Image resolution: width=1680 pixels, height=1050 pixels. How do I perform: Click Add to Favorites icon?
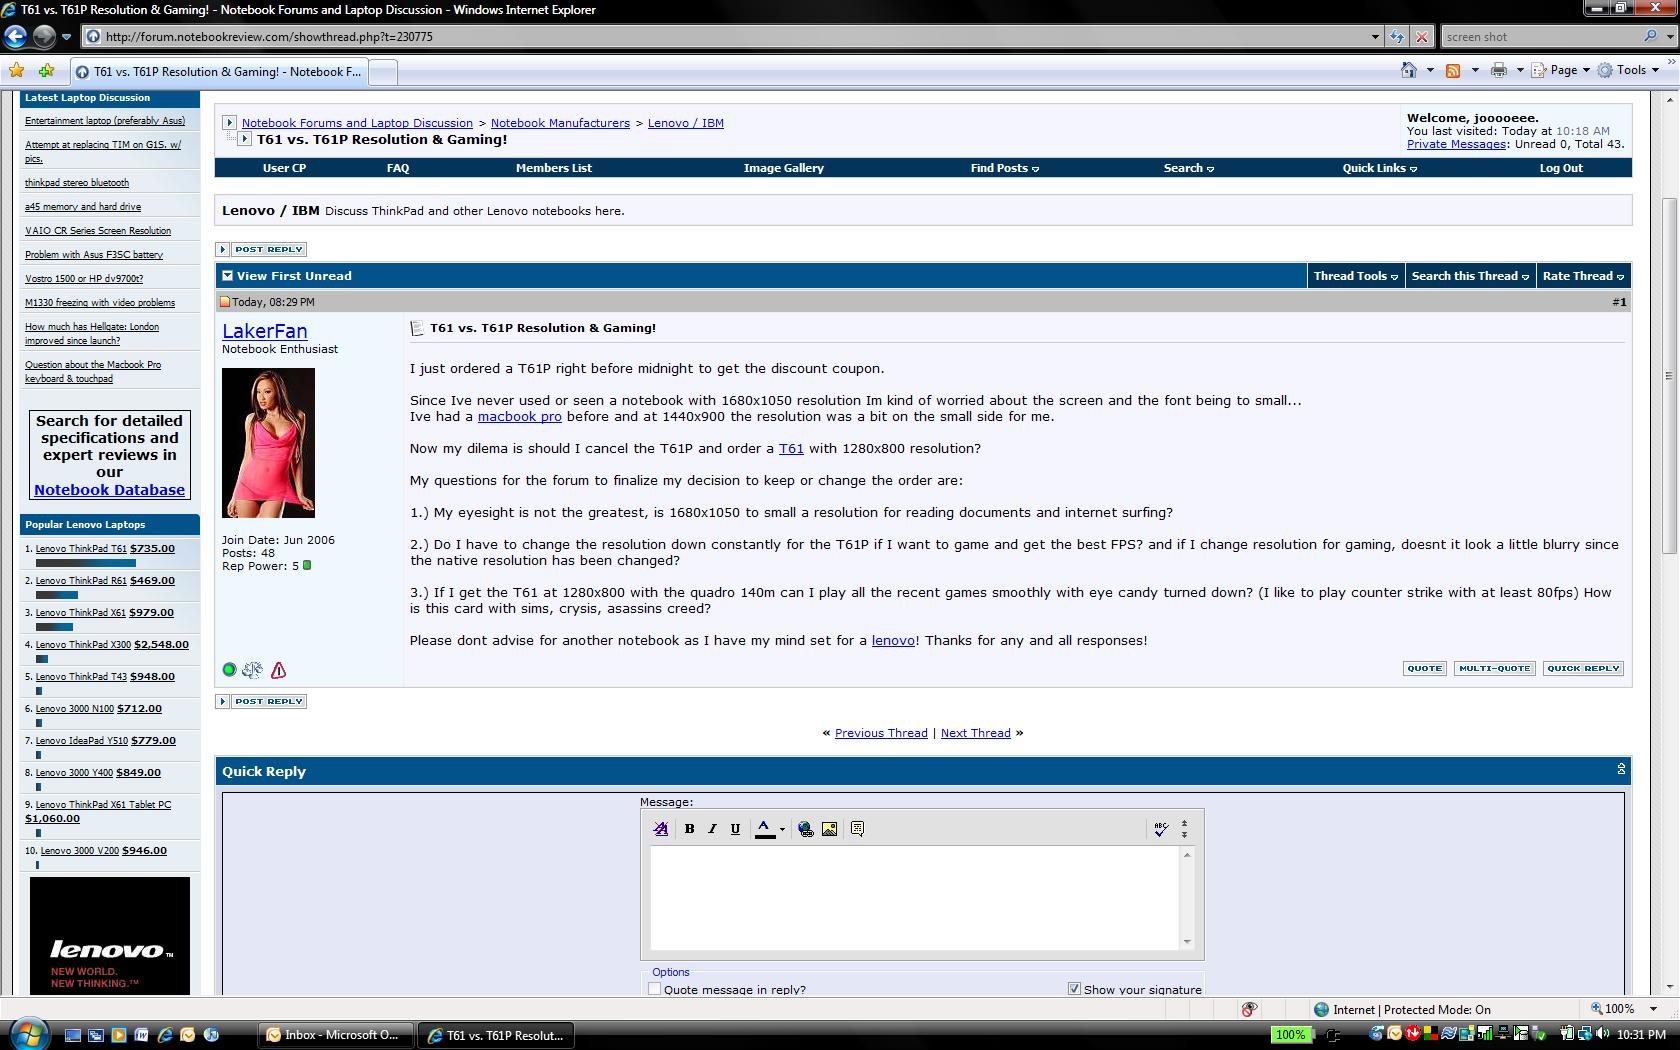(x=46, y=71)
